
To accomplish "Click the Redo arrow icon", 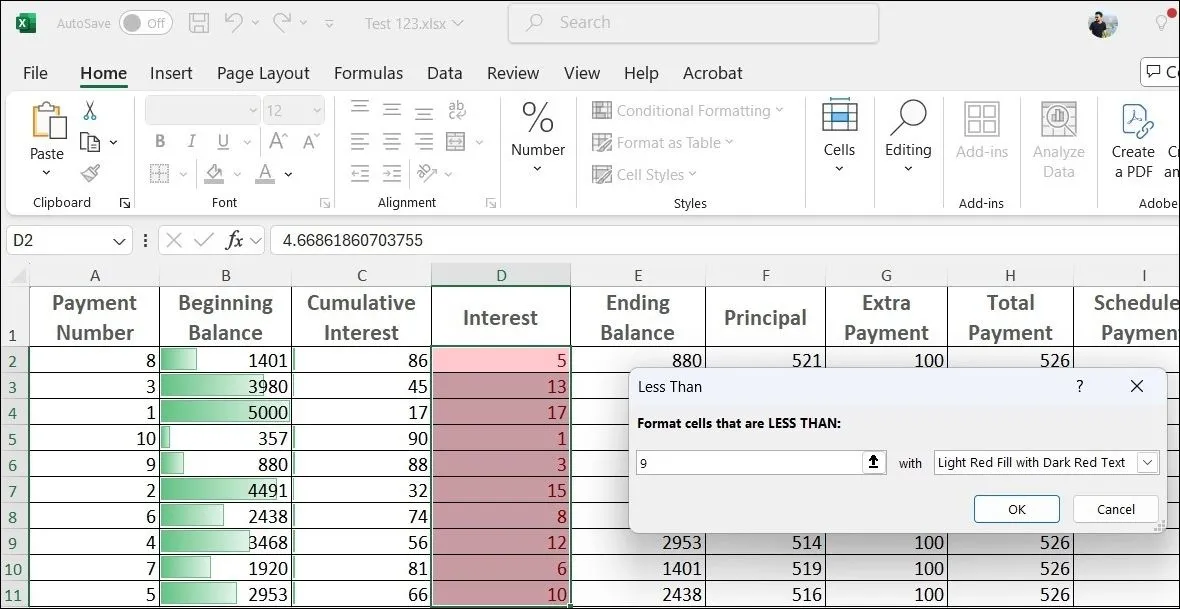I will click(x=282, y=23).
